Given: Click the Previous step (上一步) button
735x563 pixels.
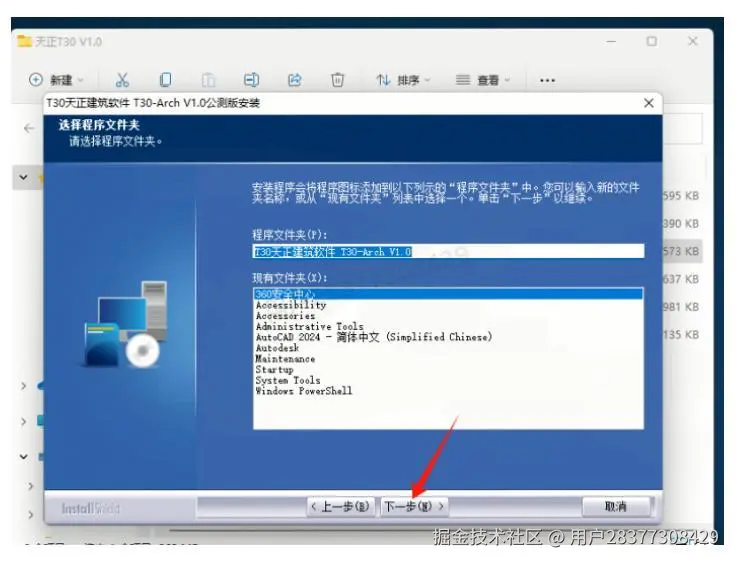Looking at the screenshot, I should (x=341, y=506).
